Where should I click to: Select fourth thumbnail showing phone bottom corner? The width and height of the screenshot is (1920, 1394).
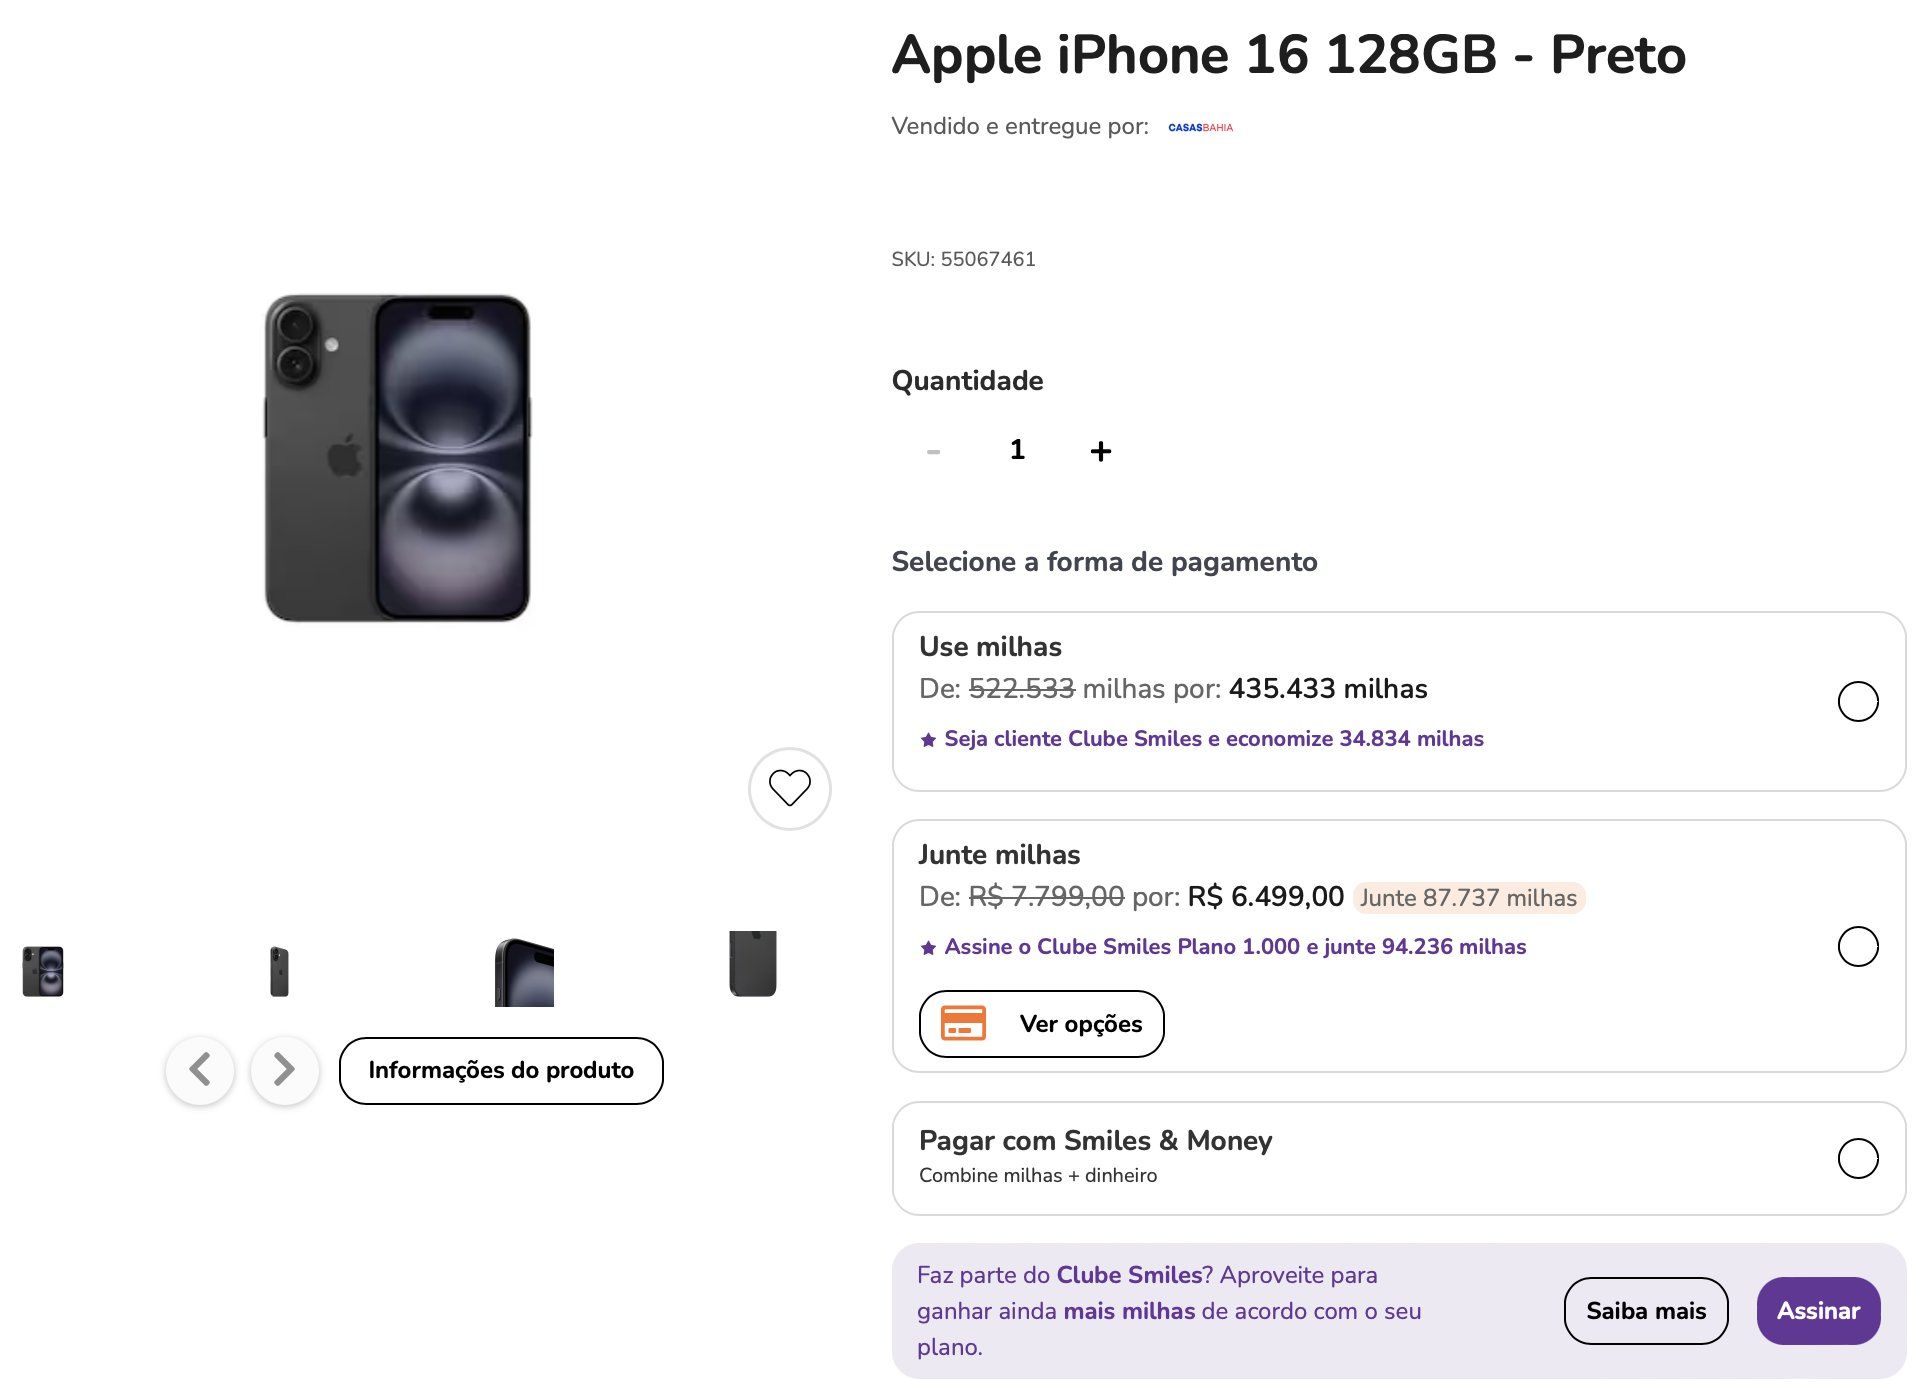coord(753,964)
